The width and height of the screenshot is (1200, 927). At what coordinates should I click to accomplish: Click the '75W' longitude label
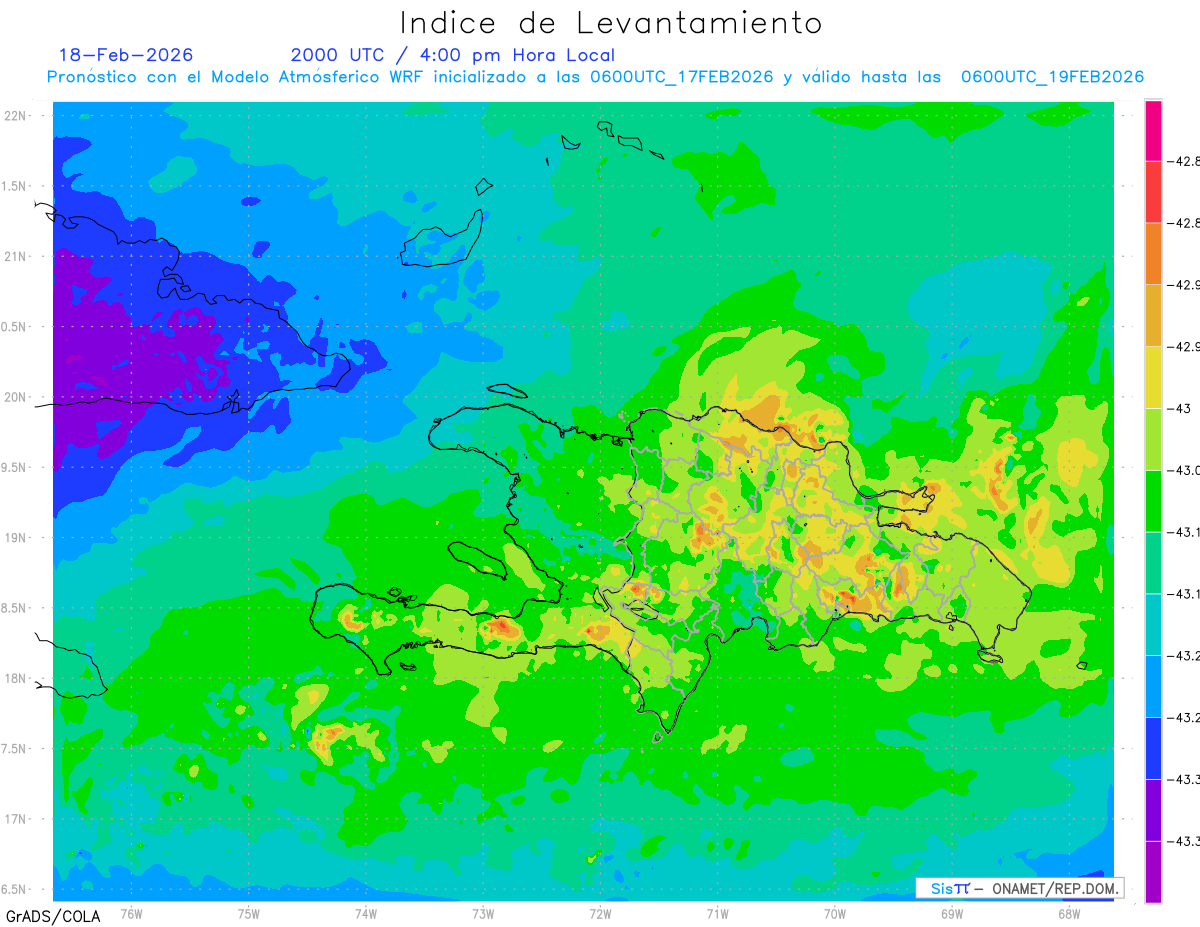pyautogui.click(x=248, y=913)
